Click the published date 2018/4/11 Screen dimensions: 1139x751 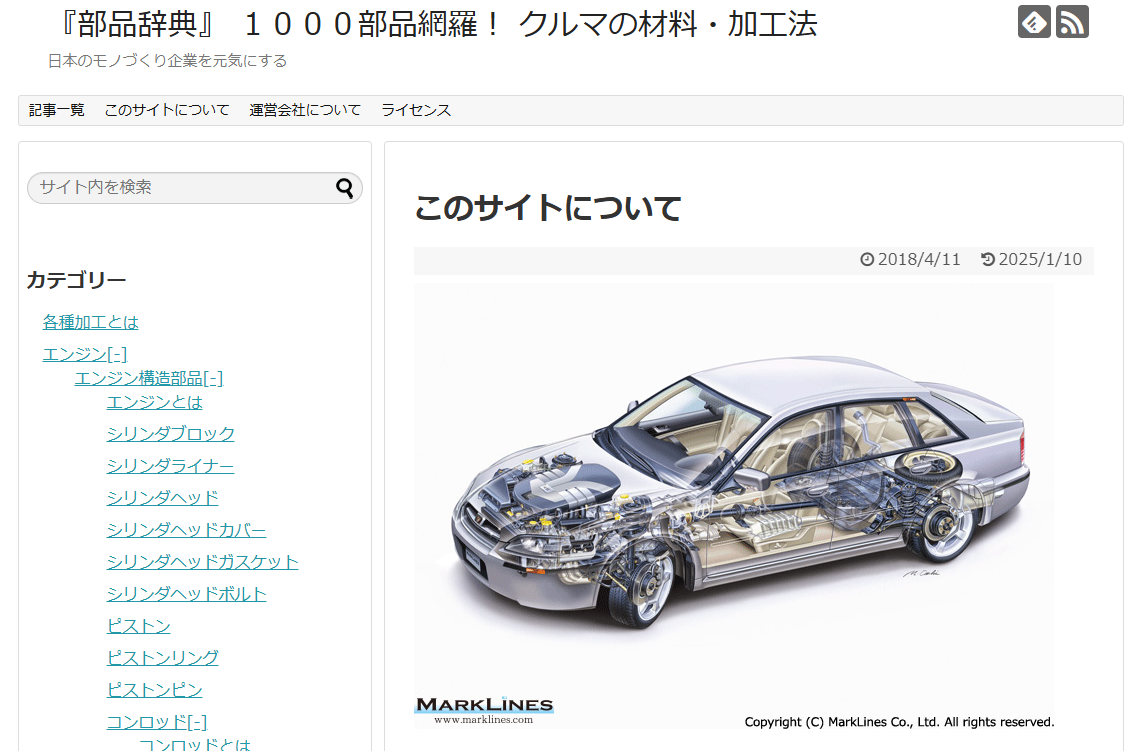click(x=910, y=259)
